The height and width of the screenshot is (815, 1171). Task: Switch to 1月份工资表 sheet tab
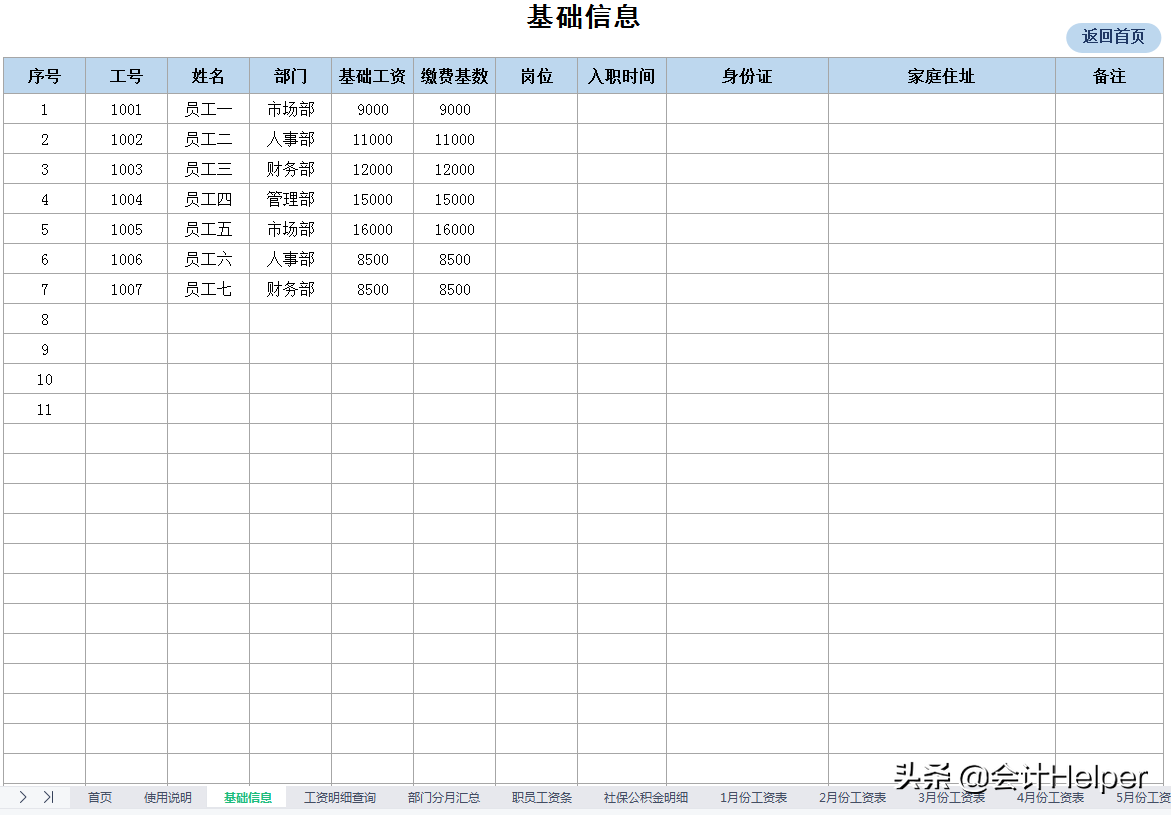pyautogui.click(x=754, y=797)
